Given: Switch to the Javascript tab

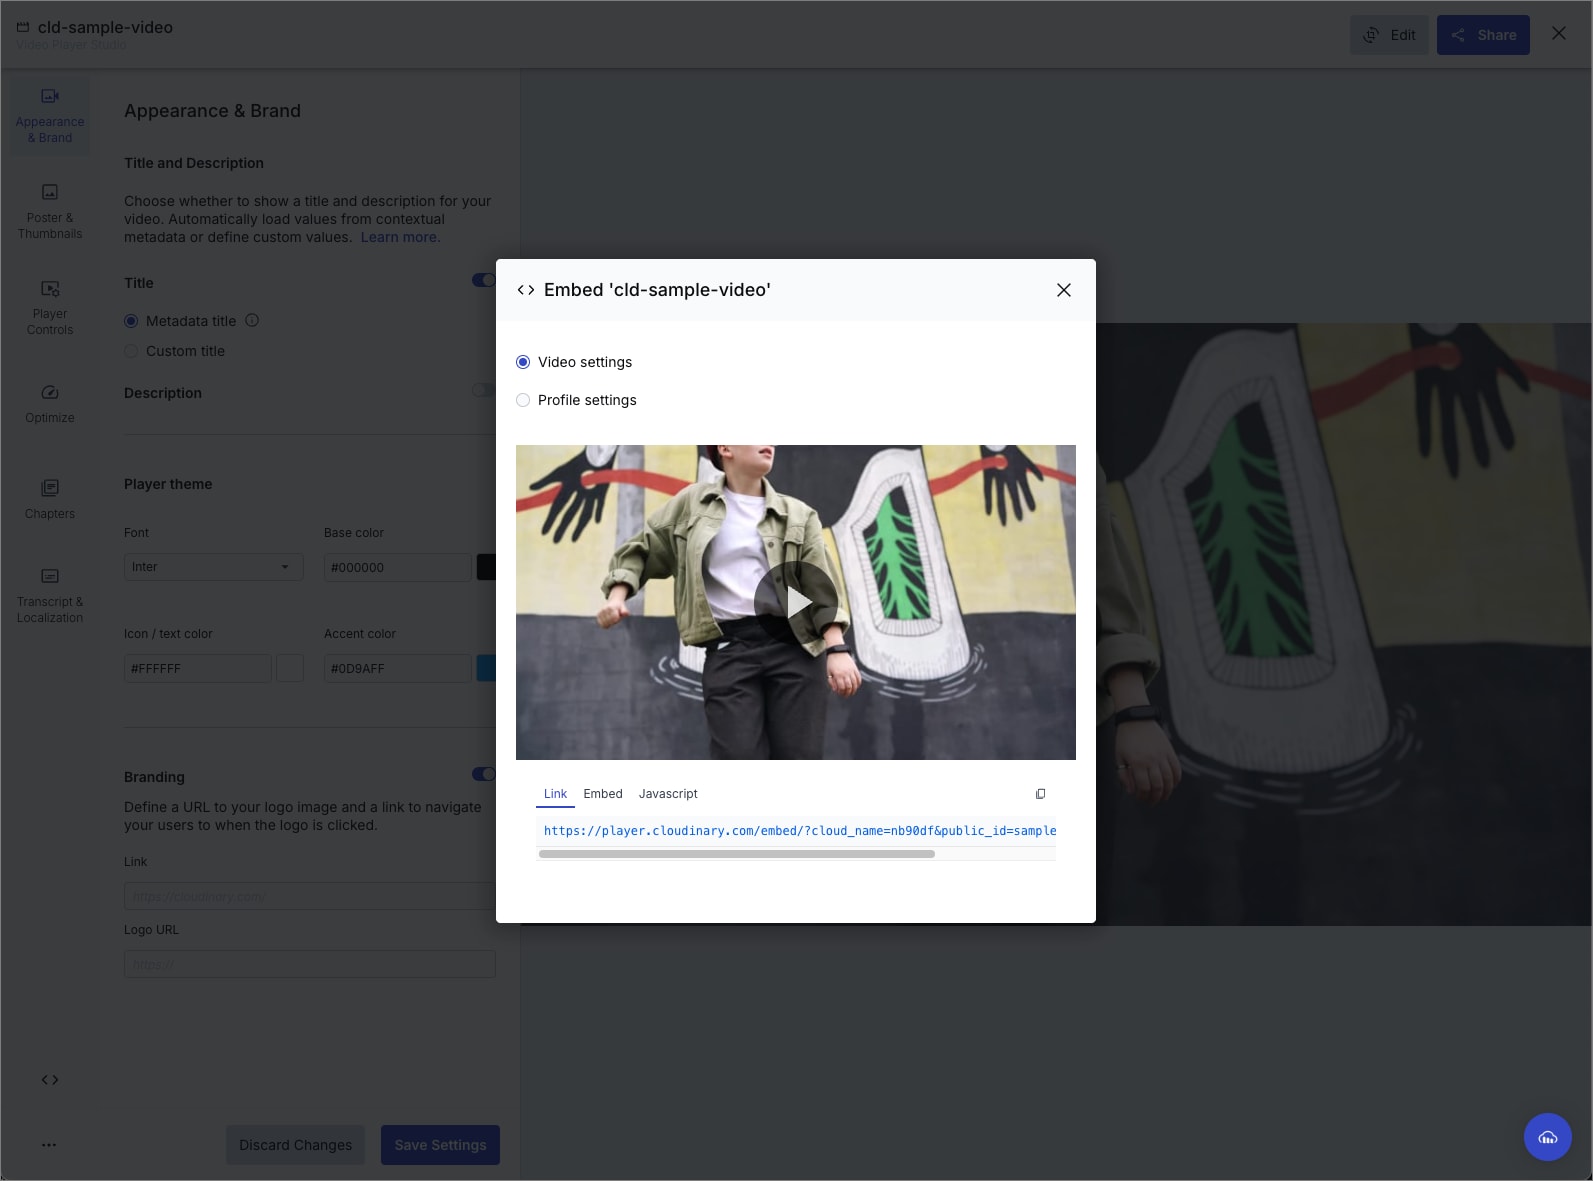Looking at the screenshot, I should (x=668, y=794).
